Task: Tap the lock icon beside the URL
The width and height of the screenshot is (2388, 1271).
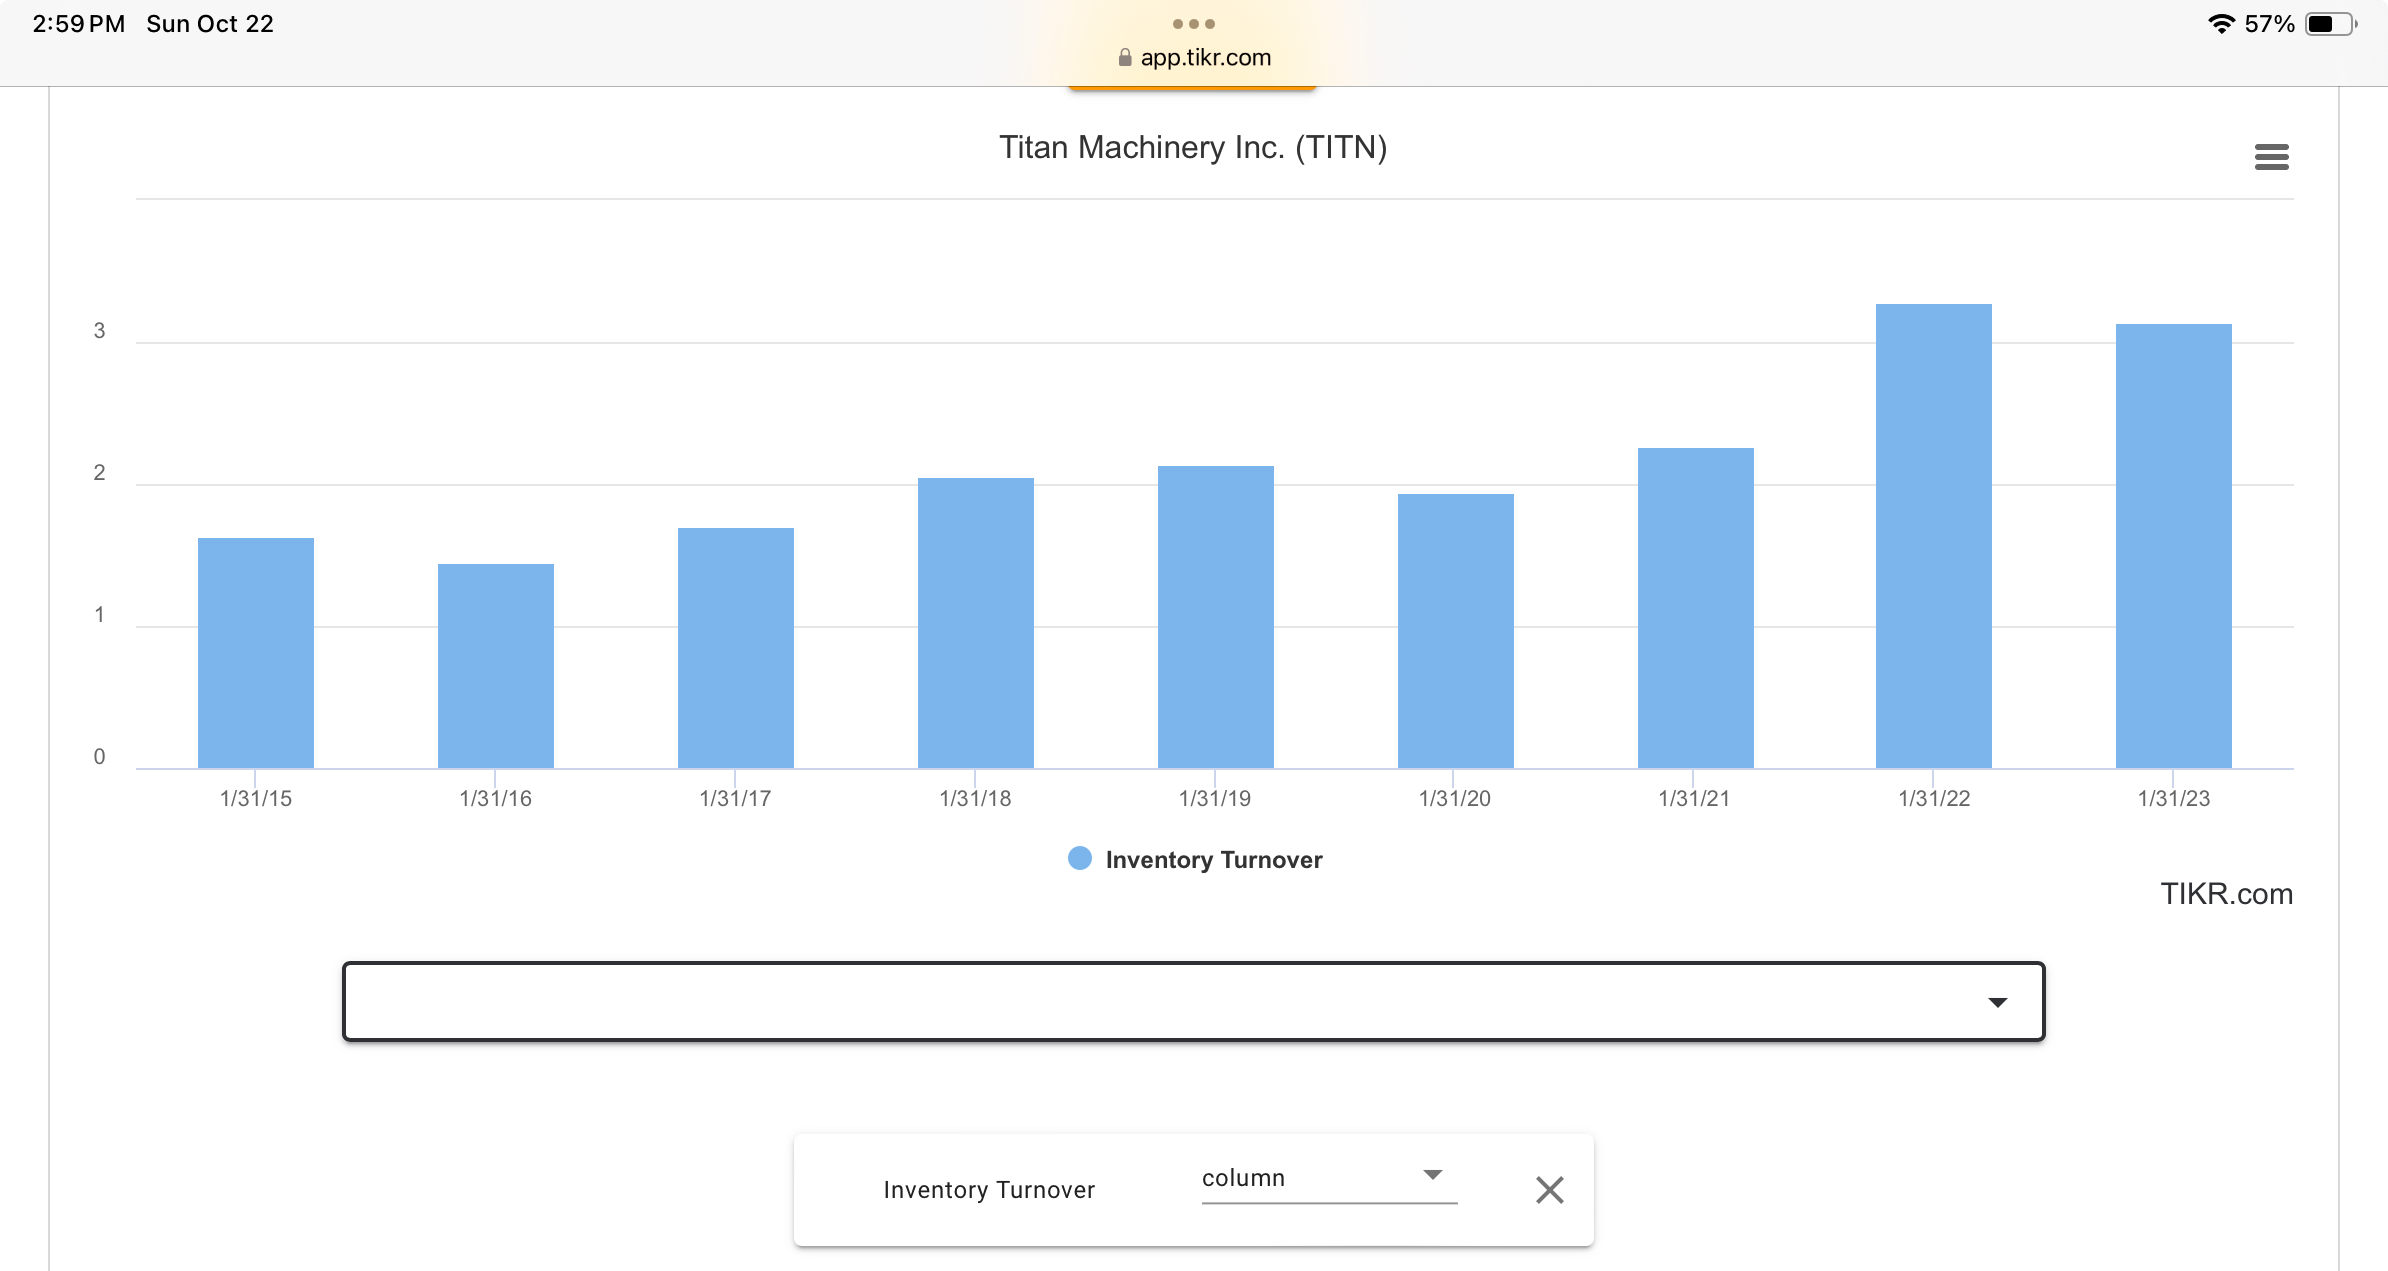Action: (x=1124, y=58)
